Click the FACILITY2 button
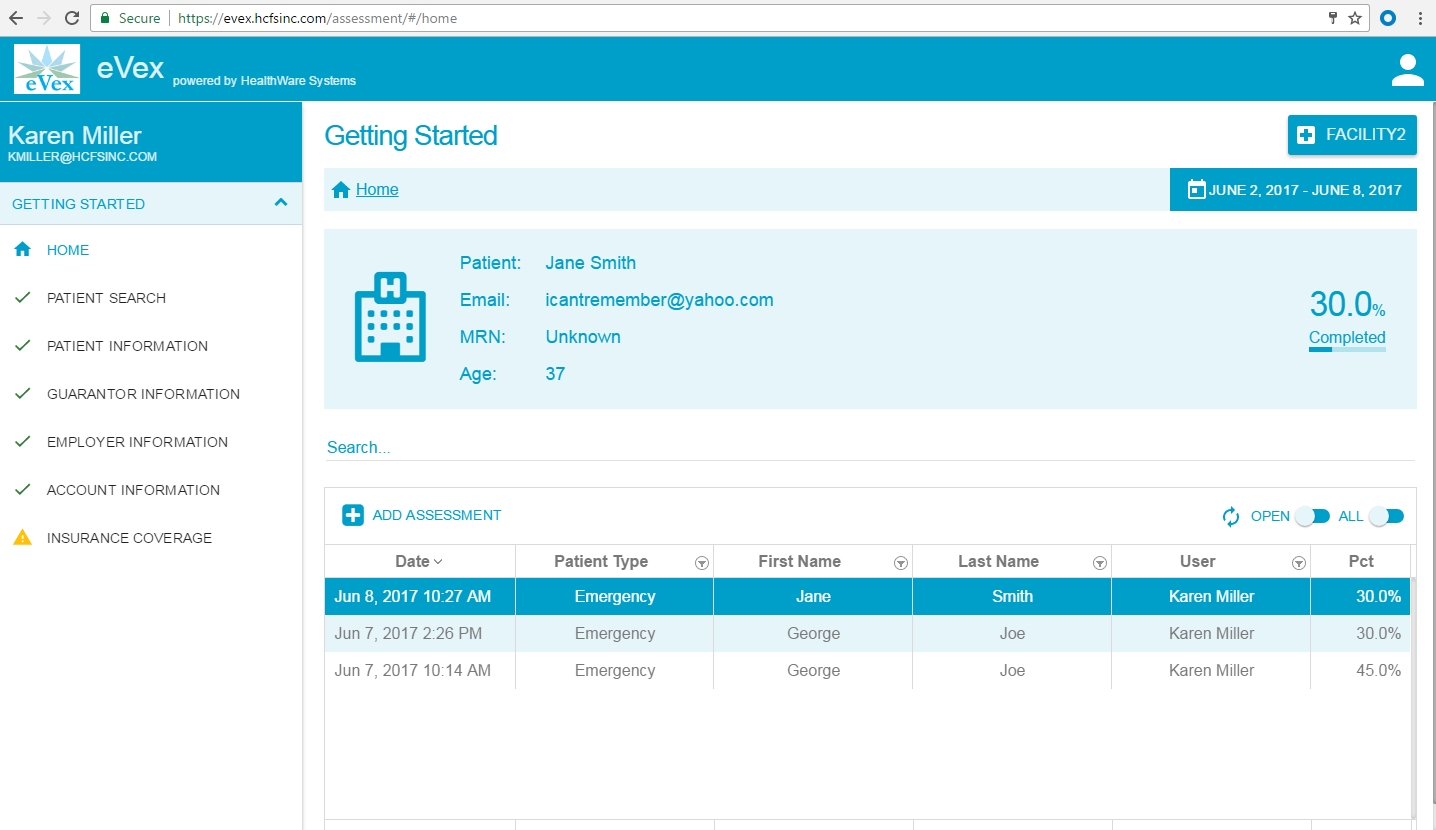This screenshot has height=830, width=1436. click(1352, 135)
